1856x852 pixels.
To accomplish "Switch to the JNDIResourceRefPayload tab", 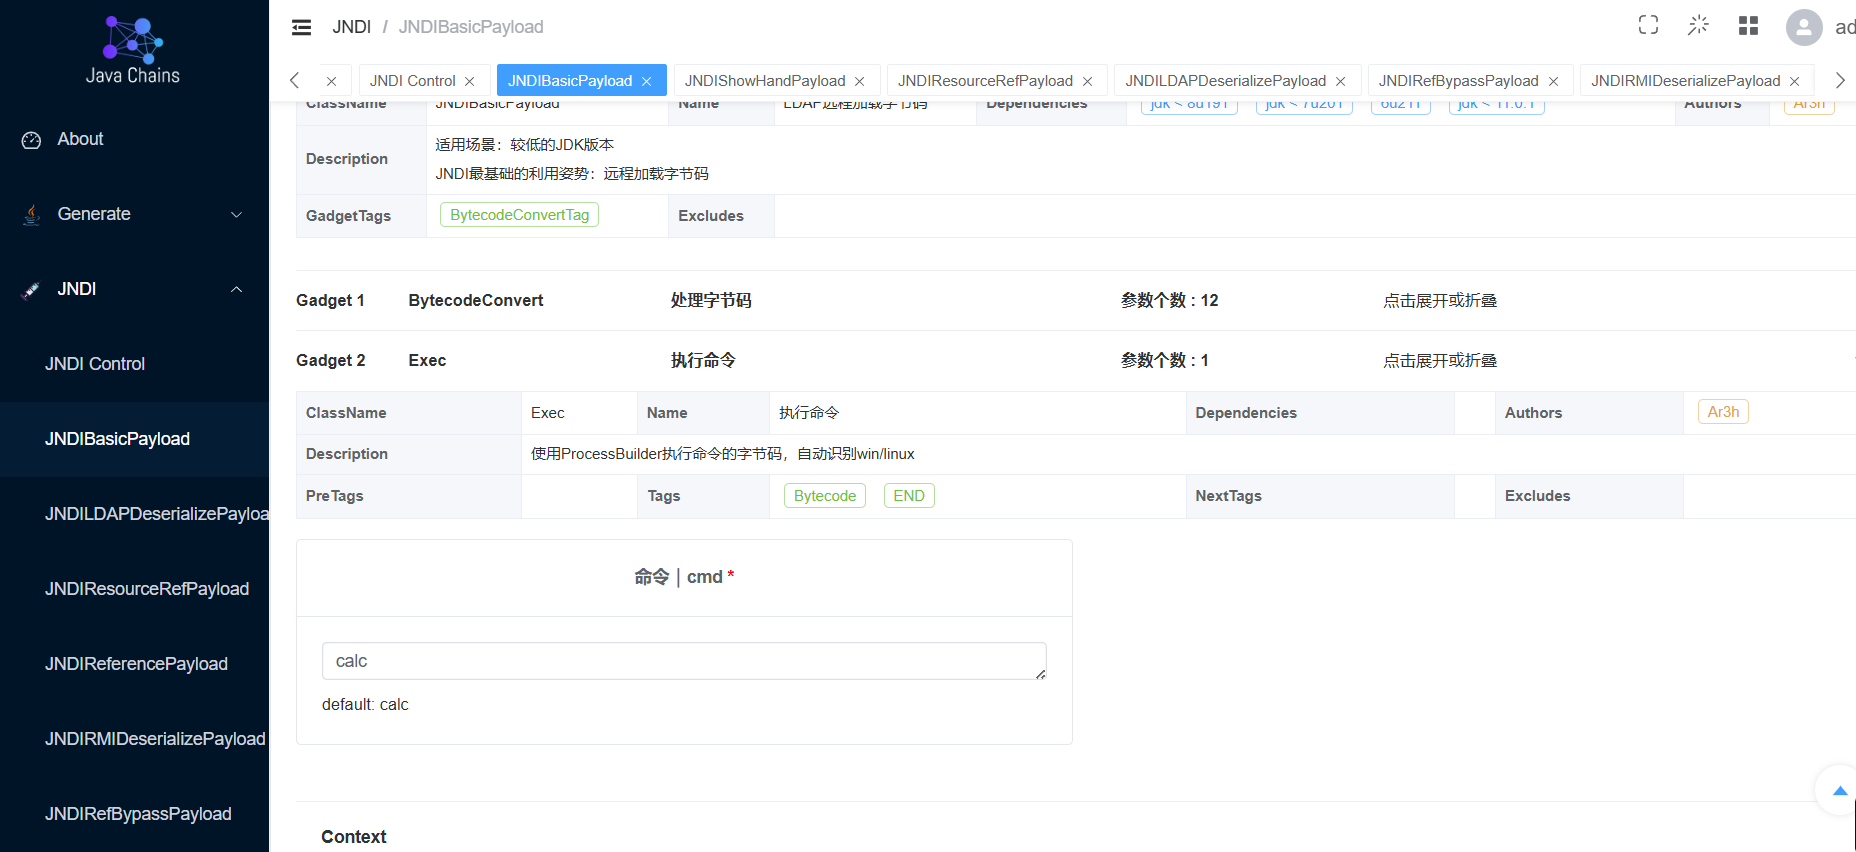I will tap(985, 81).
